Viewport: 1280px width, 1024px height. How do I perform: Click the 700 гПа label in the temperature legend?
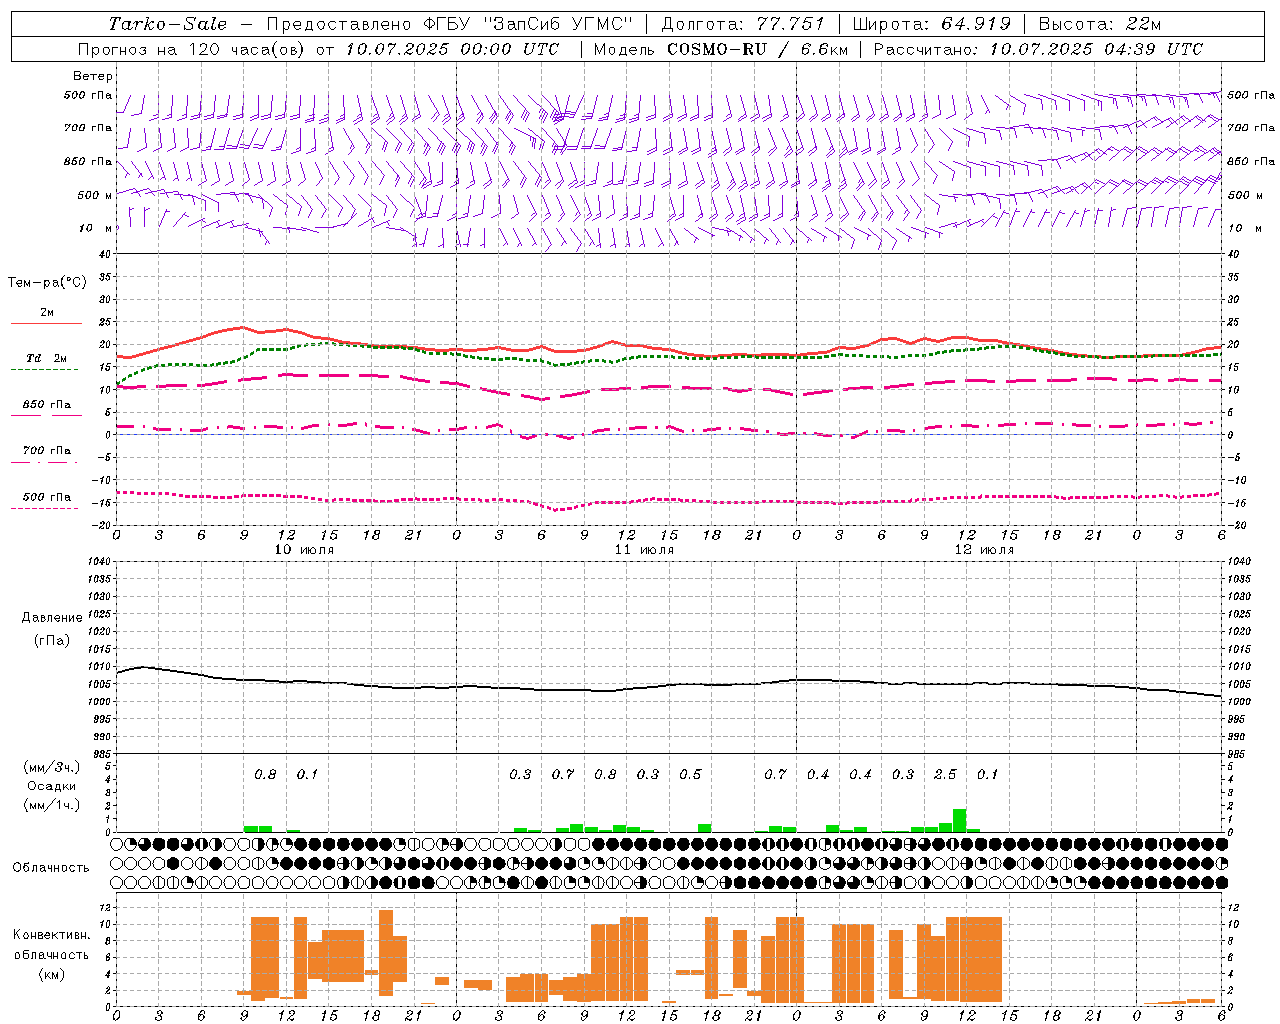[x=47, y=450]
